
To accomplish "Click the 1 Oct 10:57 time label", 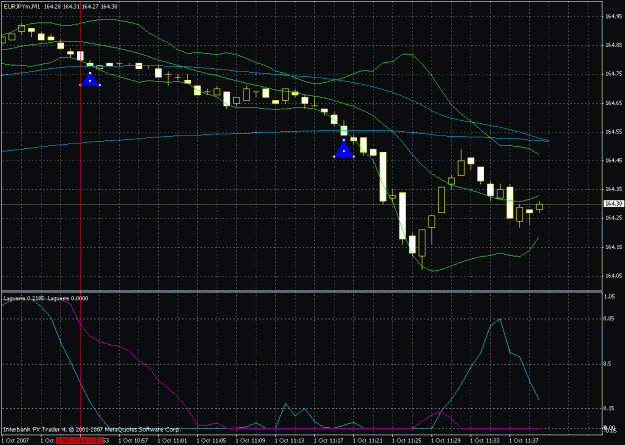I will click(134, 441).
